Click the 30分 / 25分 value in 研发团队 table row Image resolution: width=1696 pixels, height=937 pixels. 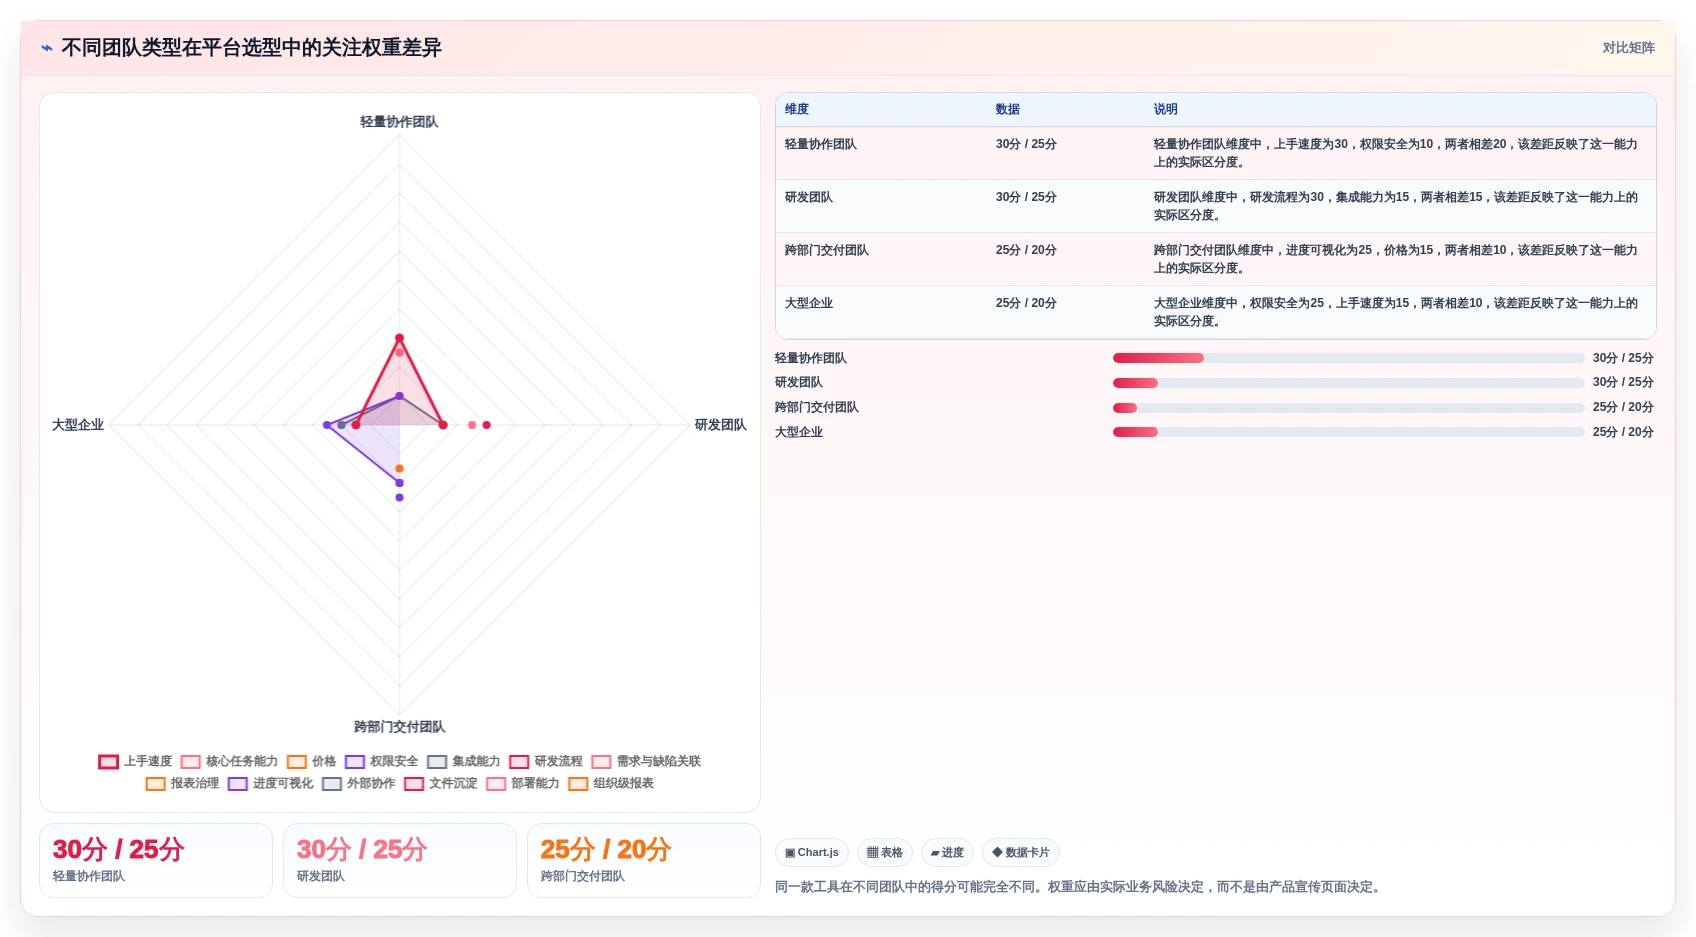1026,197
